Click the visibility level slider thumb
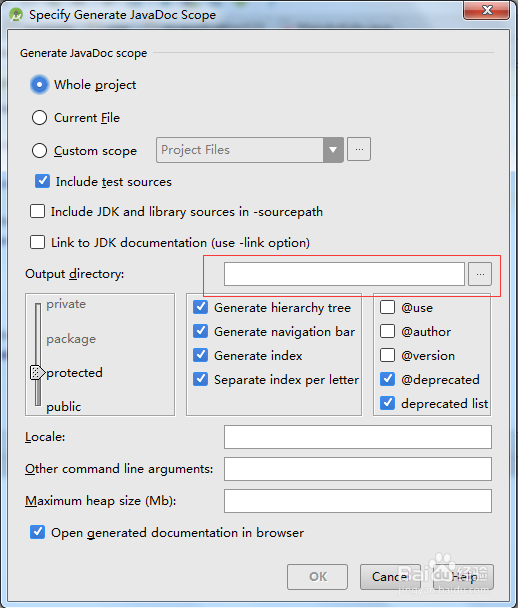This screenshot has width=518, height=608. pos(37,373)
